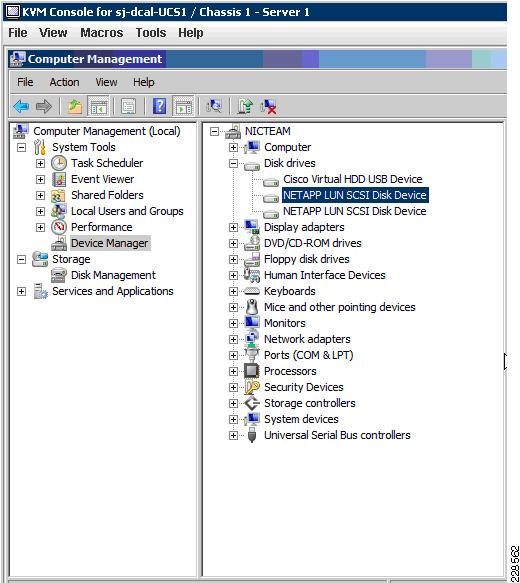This screenshot has height=583, width=520.
Task: Click the Back arrow toolbar icon
Action: point(21,106)
